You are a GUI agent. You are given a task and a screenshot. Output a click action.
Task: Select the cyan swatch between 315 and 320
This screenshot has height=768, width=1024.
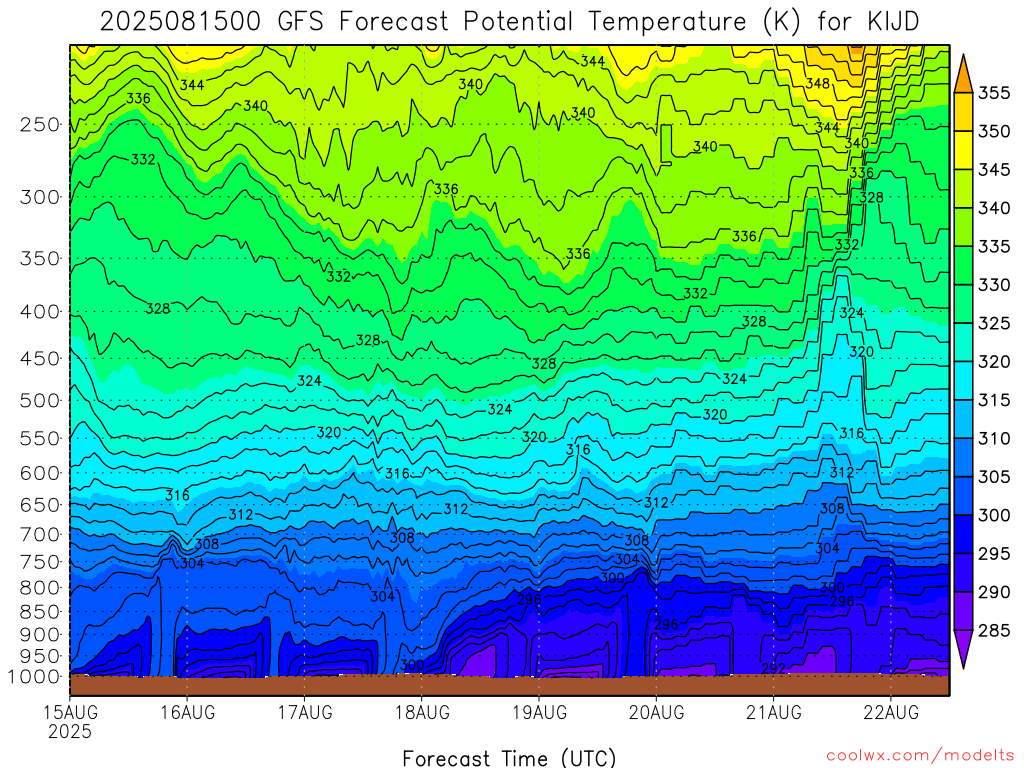963,381
